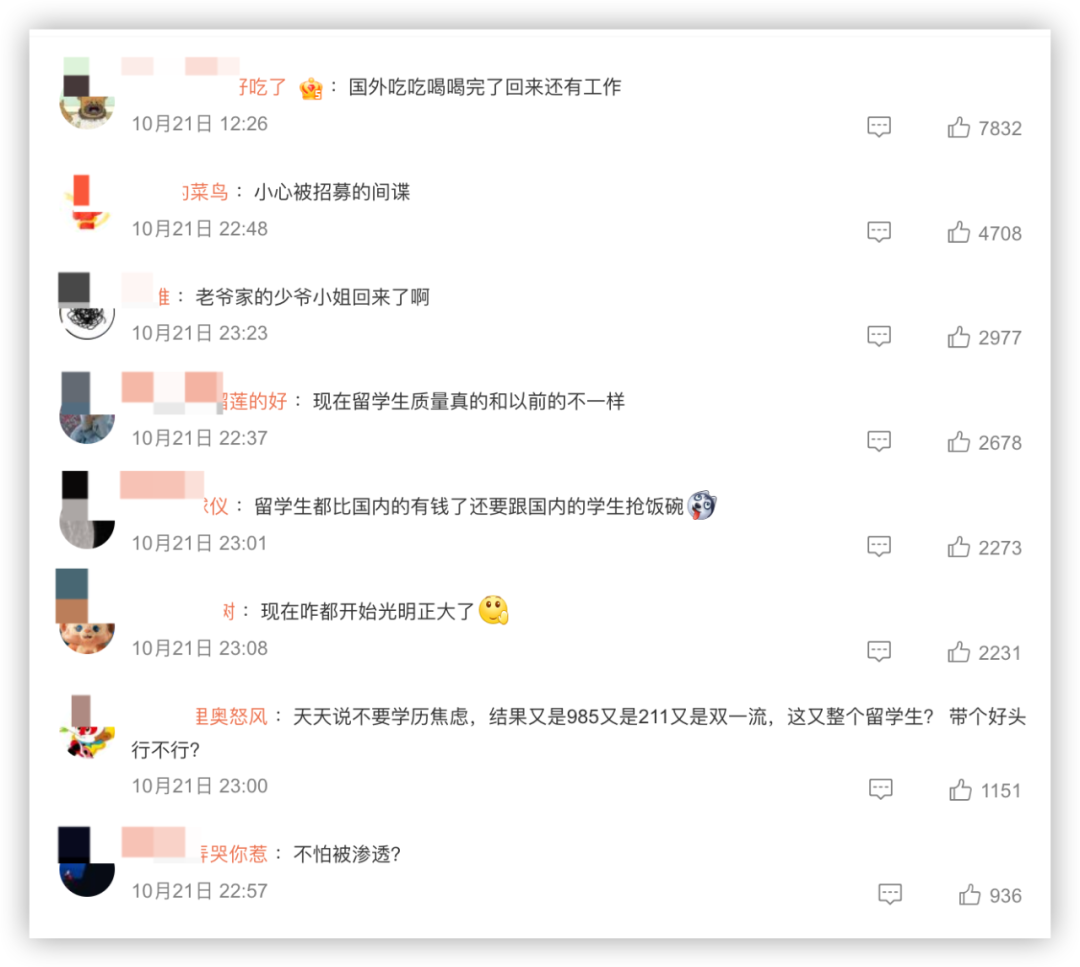Screen dimensions: 1080x967
Task: Reply to the 留学生质量 comment
Action: coord(879,441)
